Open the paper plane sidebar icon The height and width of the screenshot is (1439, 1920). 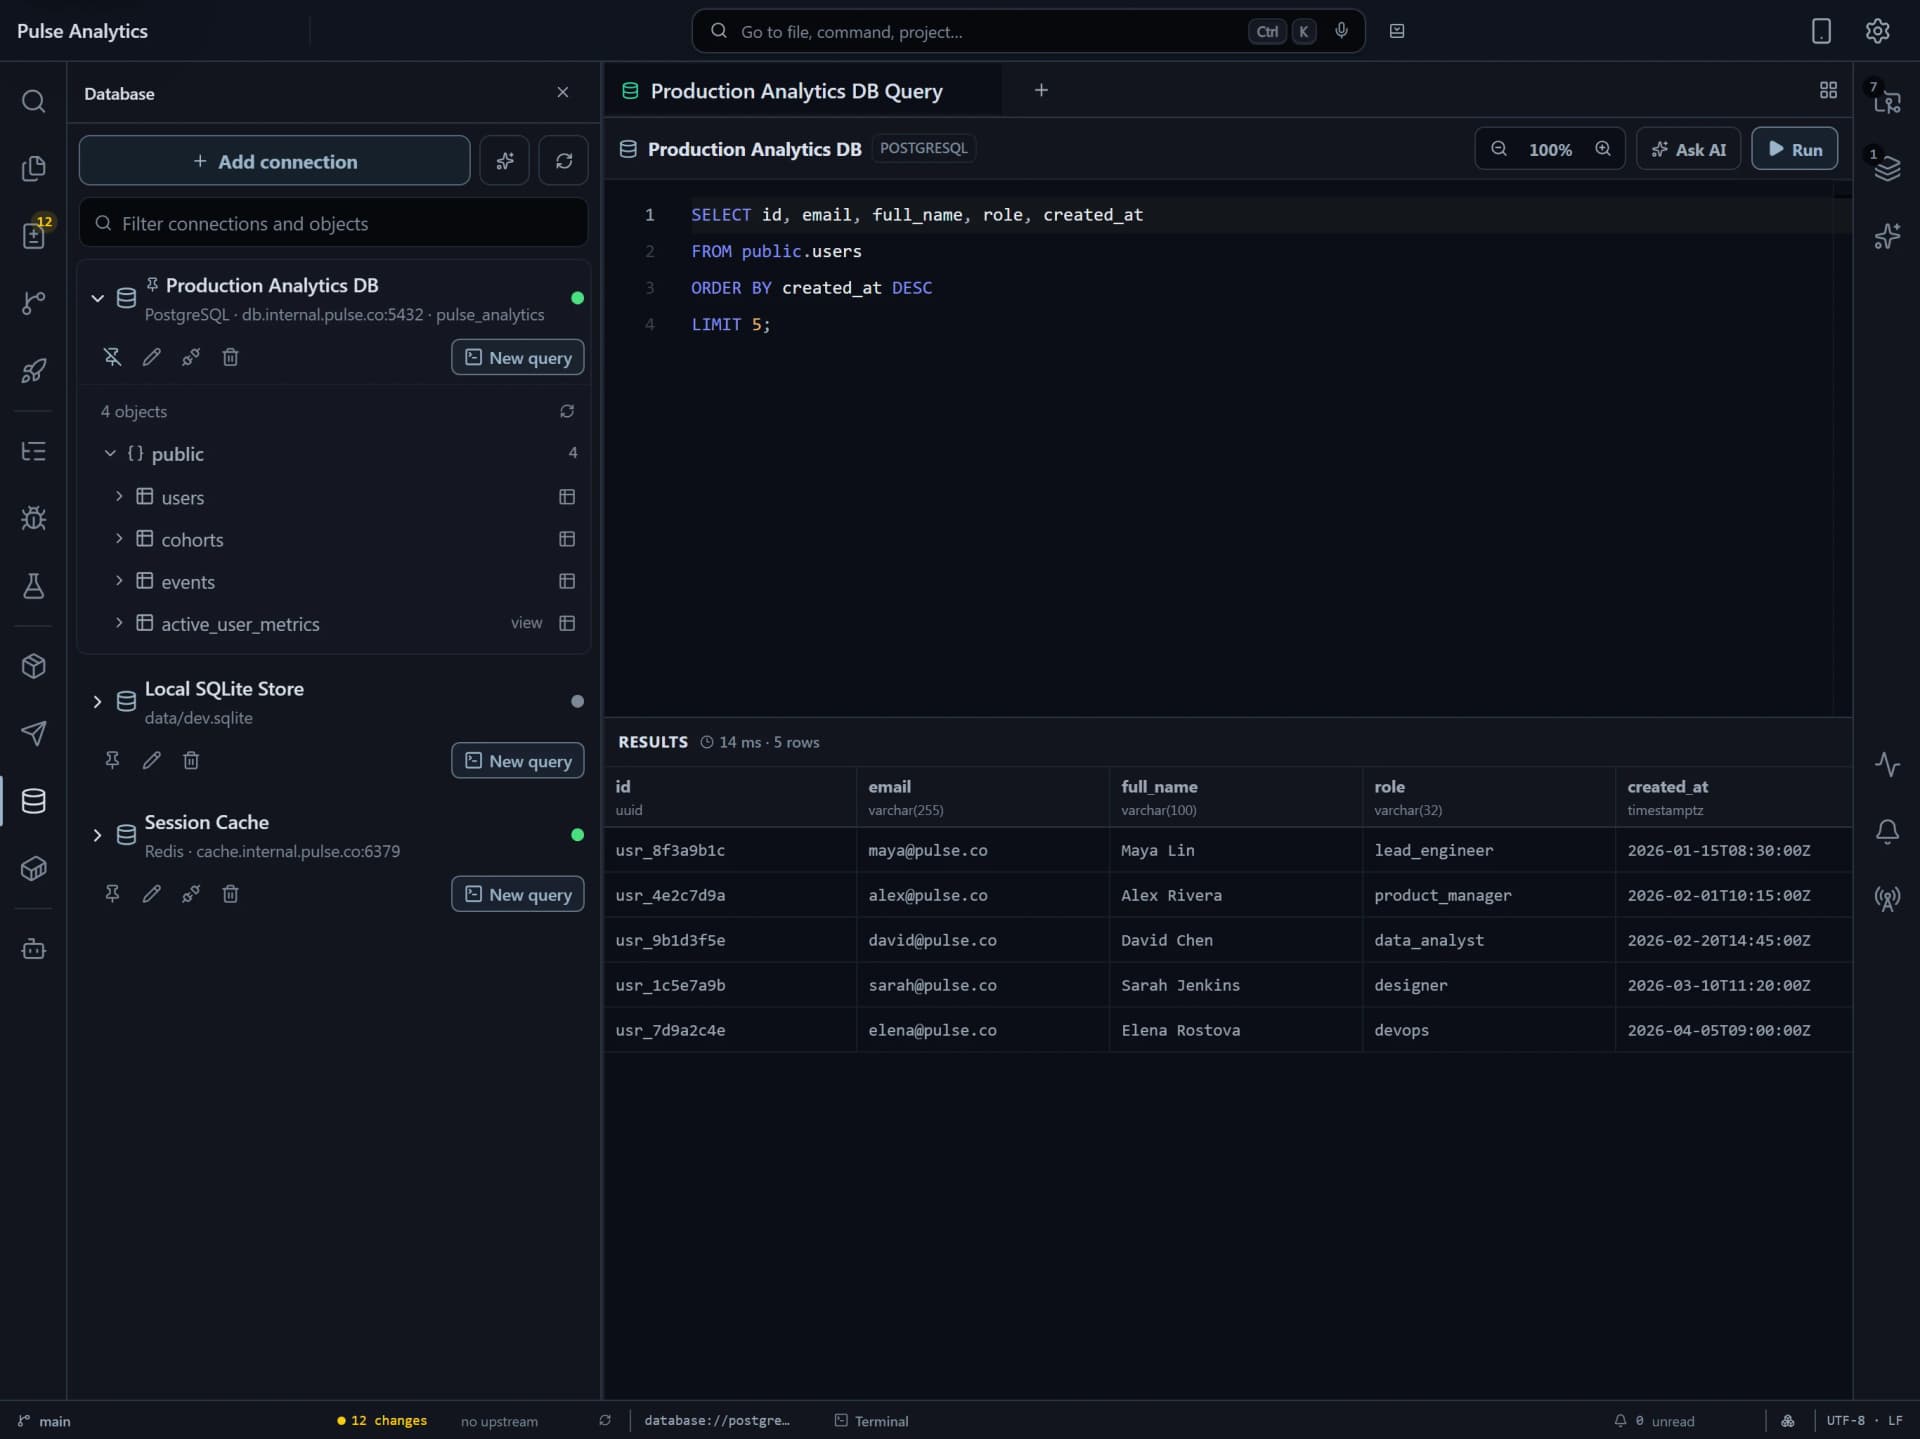coord(33,733)
